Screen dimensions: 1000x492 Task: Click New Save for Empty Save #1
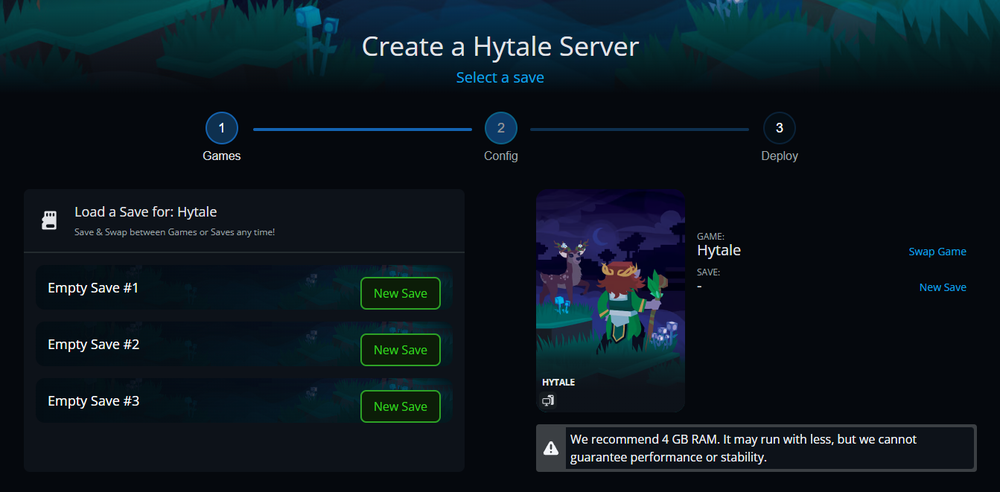click(400, 294)
